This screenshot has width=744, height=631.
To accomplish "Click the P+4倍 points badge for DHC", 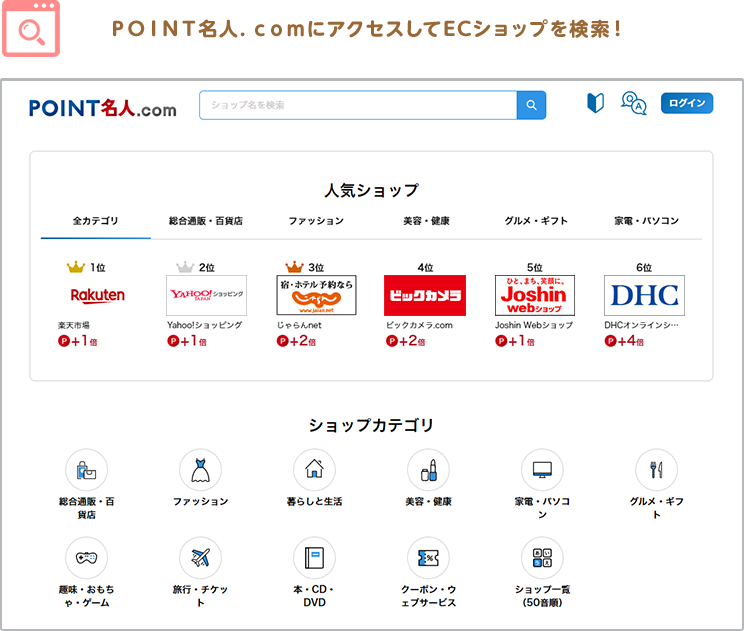I will pyautogui.click(x=623, y=341).
